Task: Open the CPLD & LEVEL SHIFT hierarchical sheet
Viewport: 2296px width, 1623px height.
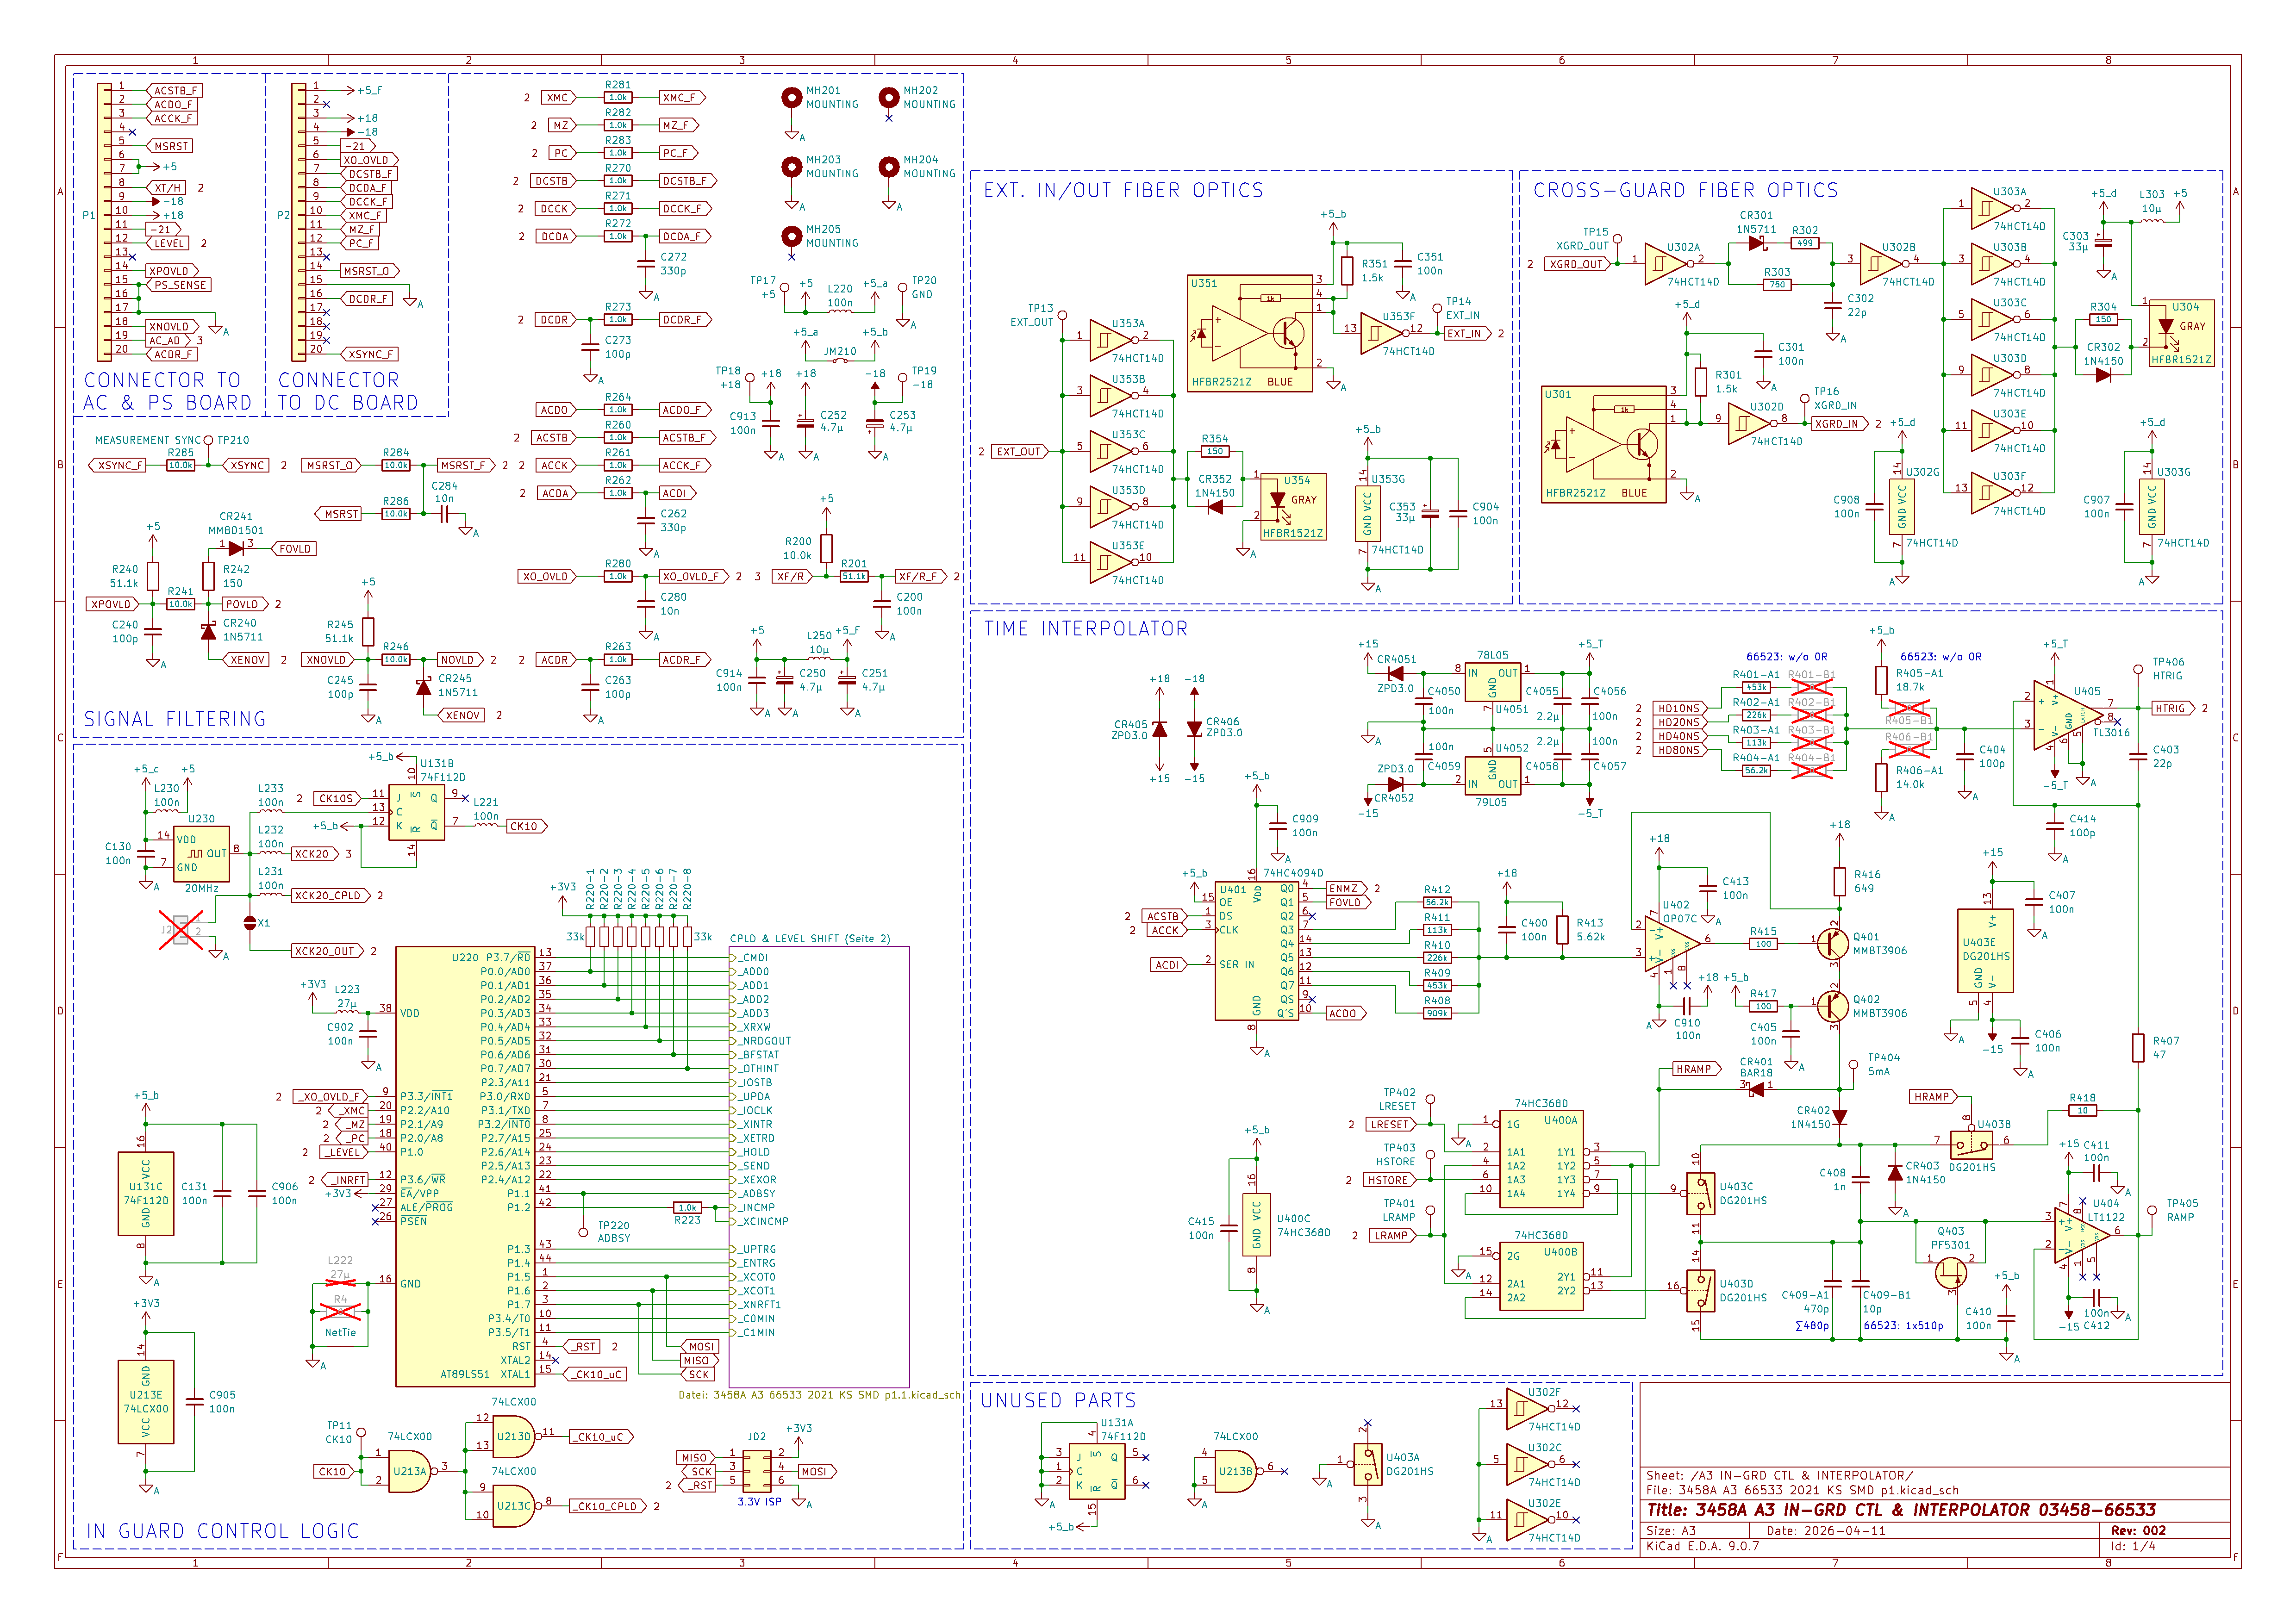Action: 819,1166
